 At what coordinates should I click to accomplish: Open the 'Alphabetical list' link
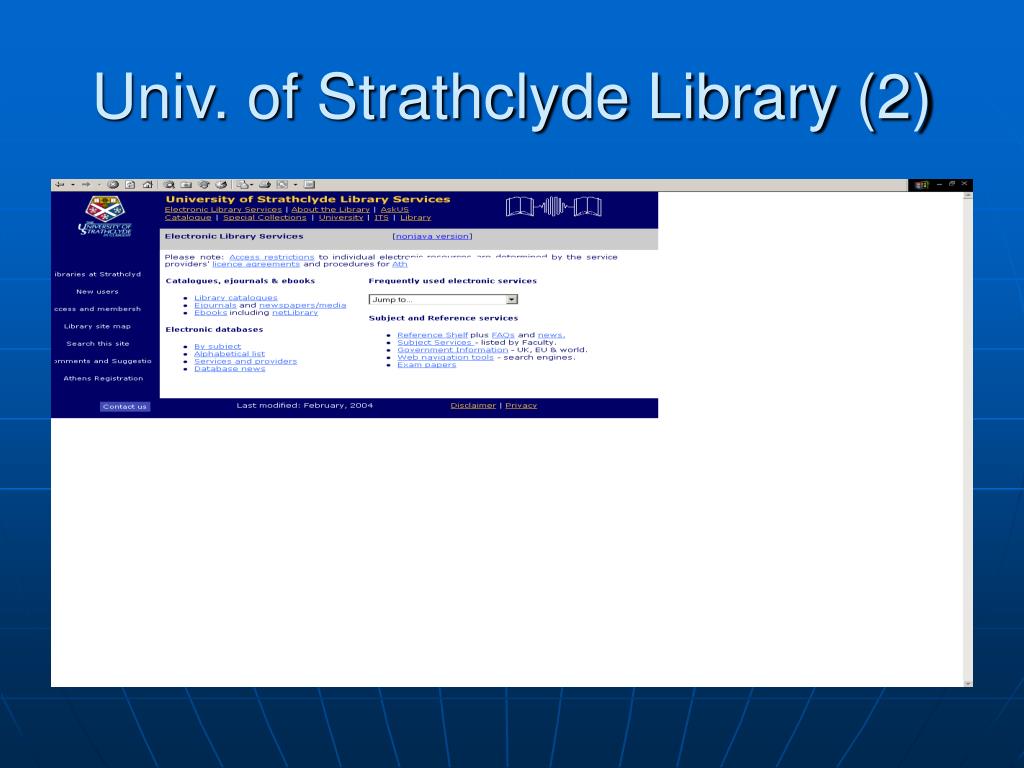click(229, 354)
